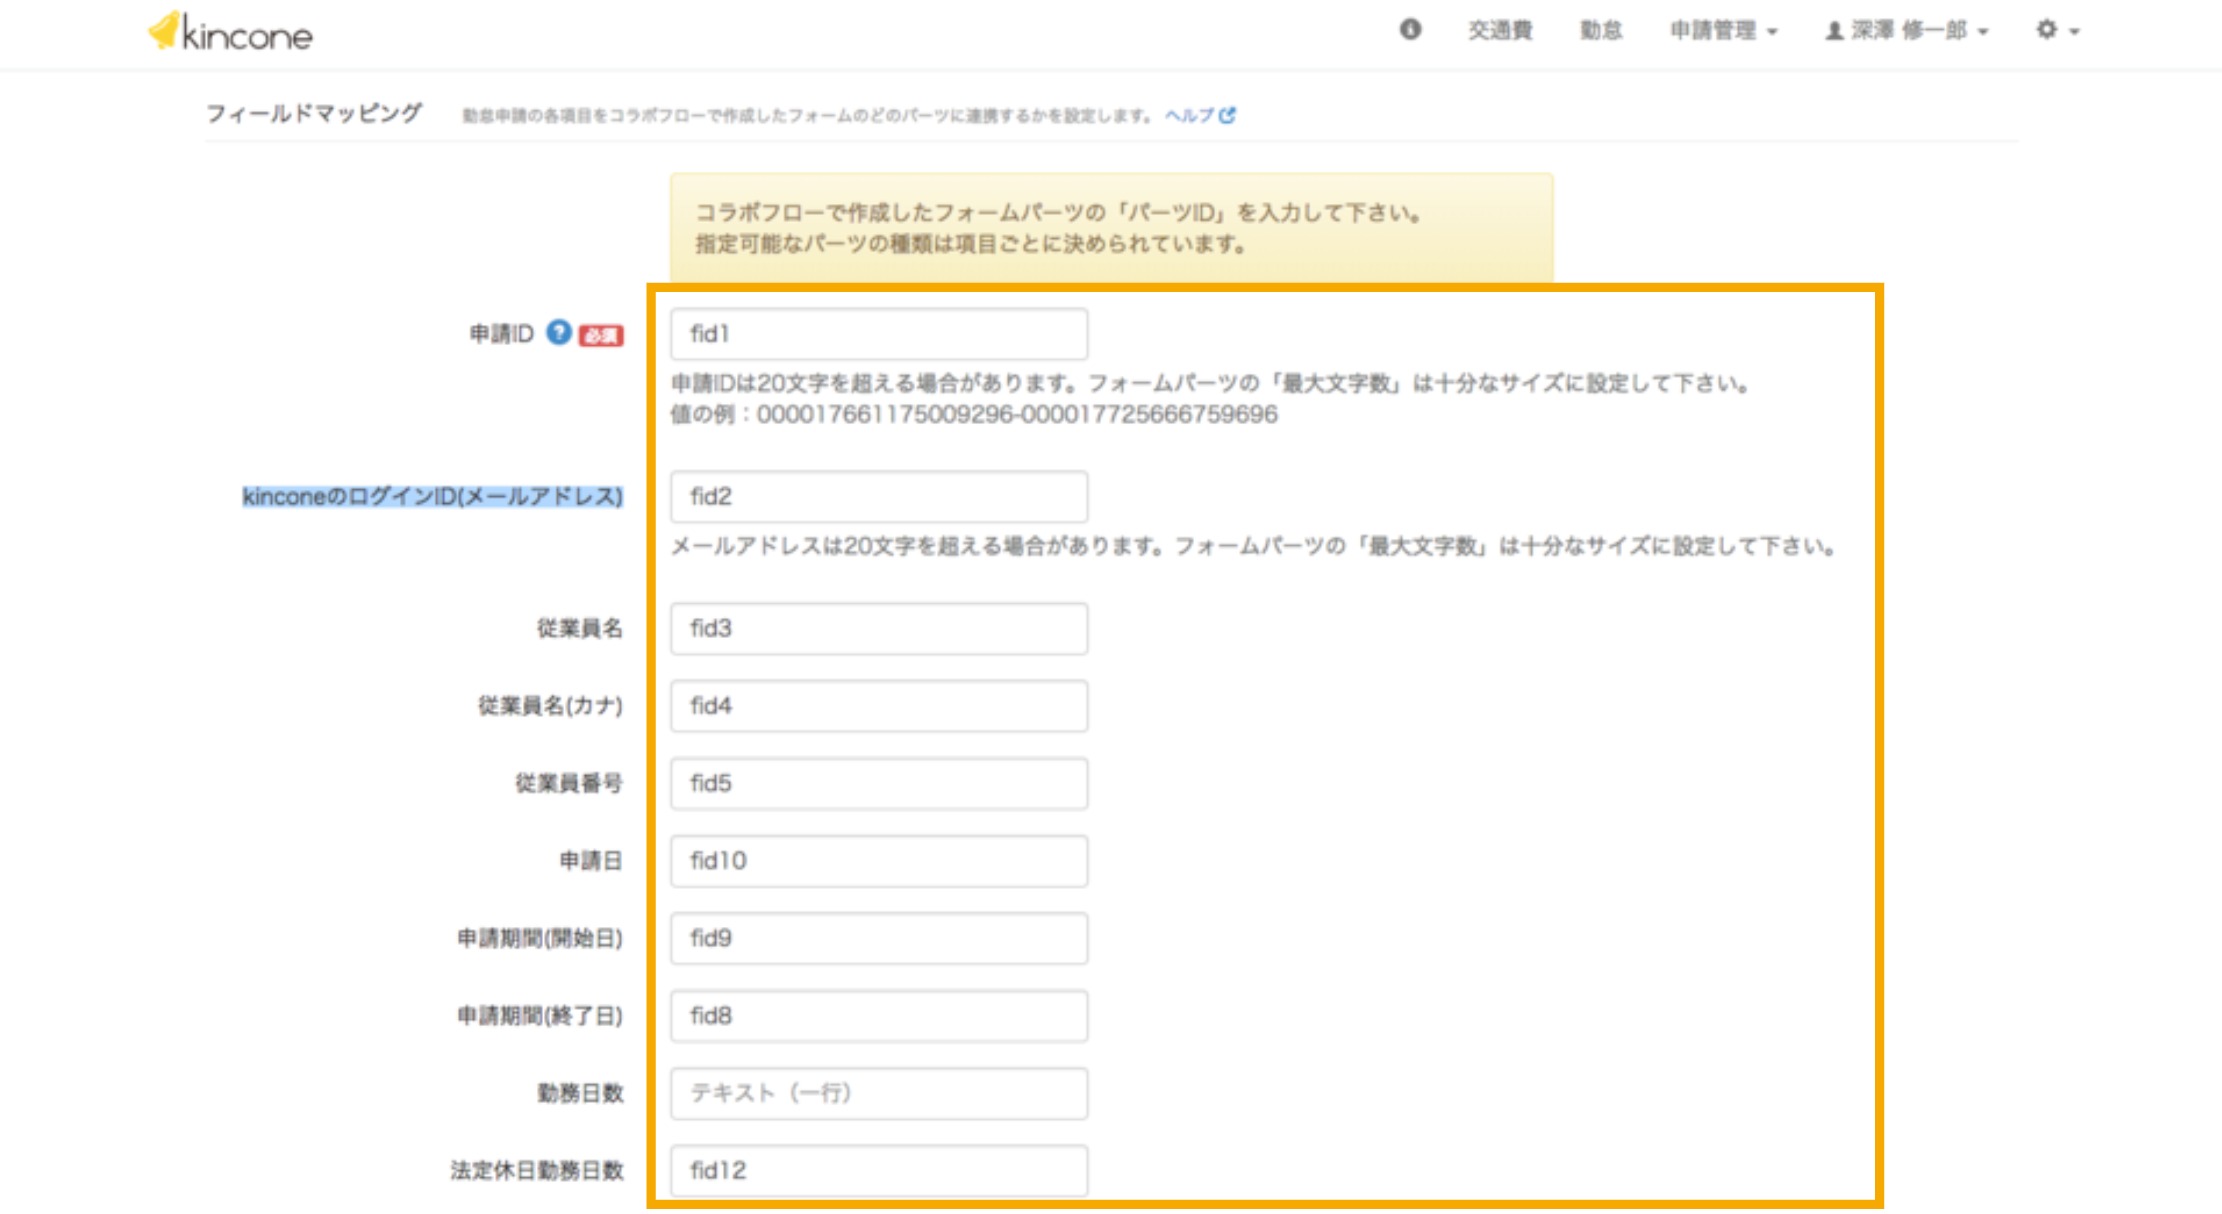This screenshot has width=2222, height=1214.
Task: Click the 従業員番号 input with fid5
Action: [x=878, y=784]
